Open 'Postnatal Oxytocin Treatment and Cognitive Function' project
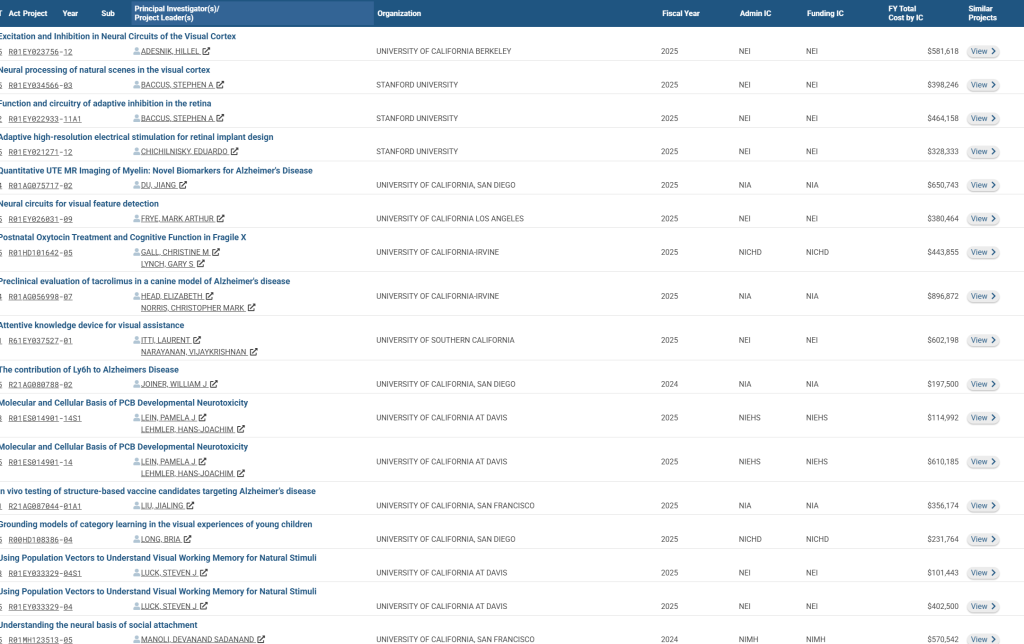 tap(122, 237)
